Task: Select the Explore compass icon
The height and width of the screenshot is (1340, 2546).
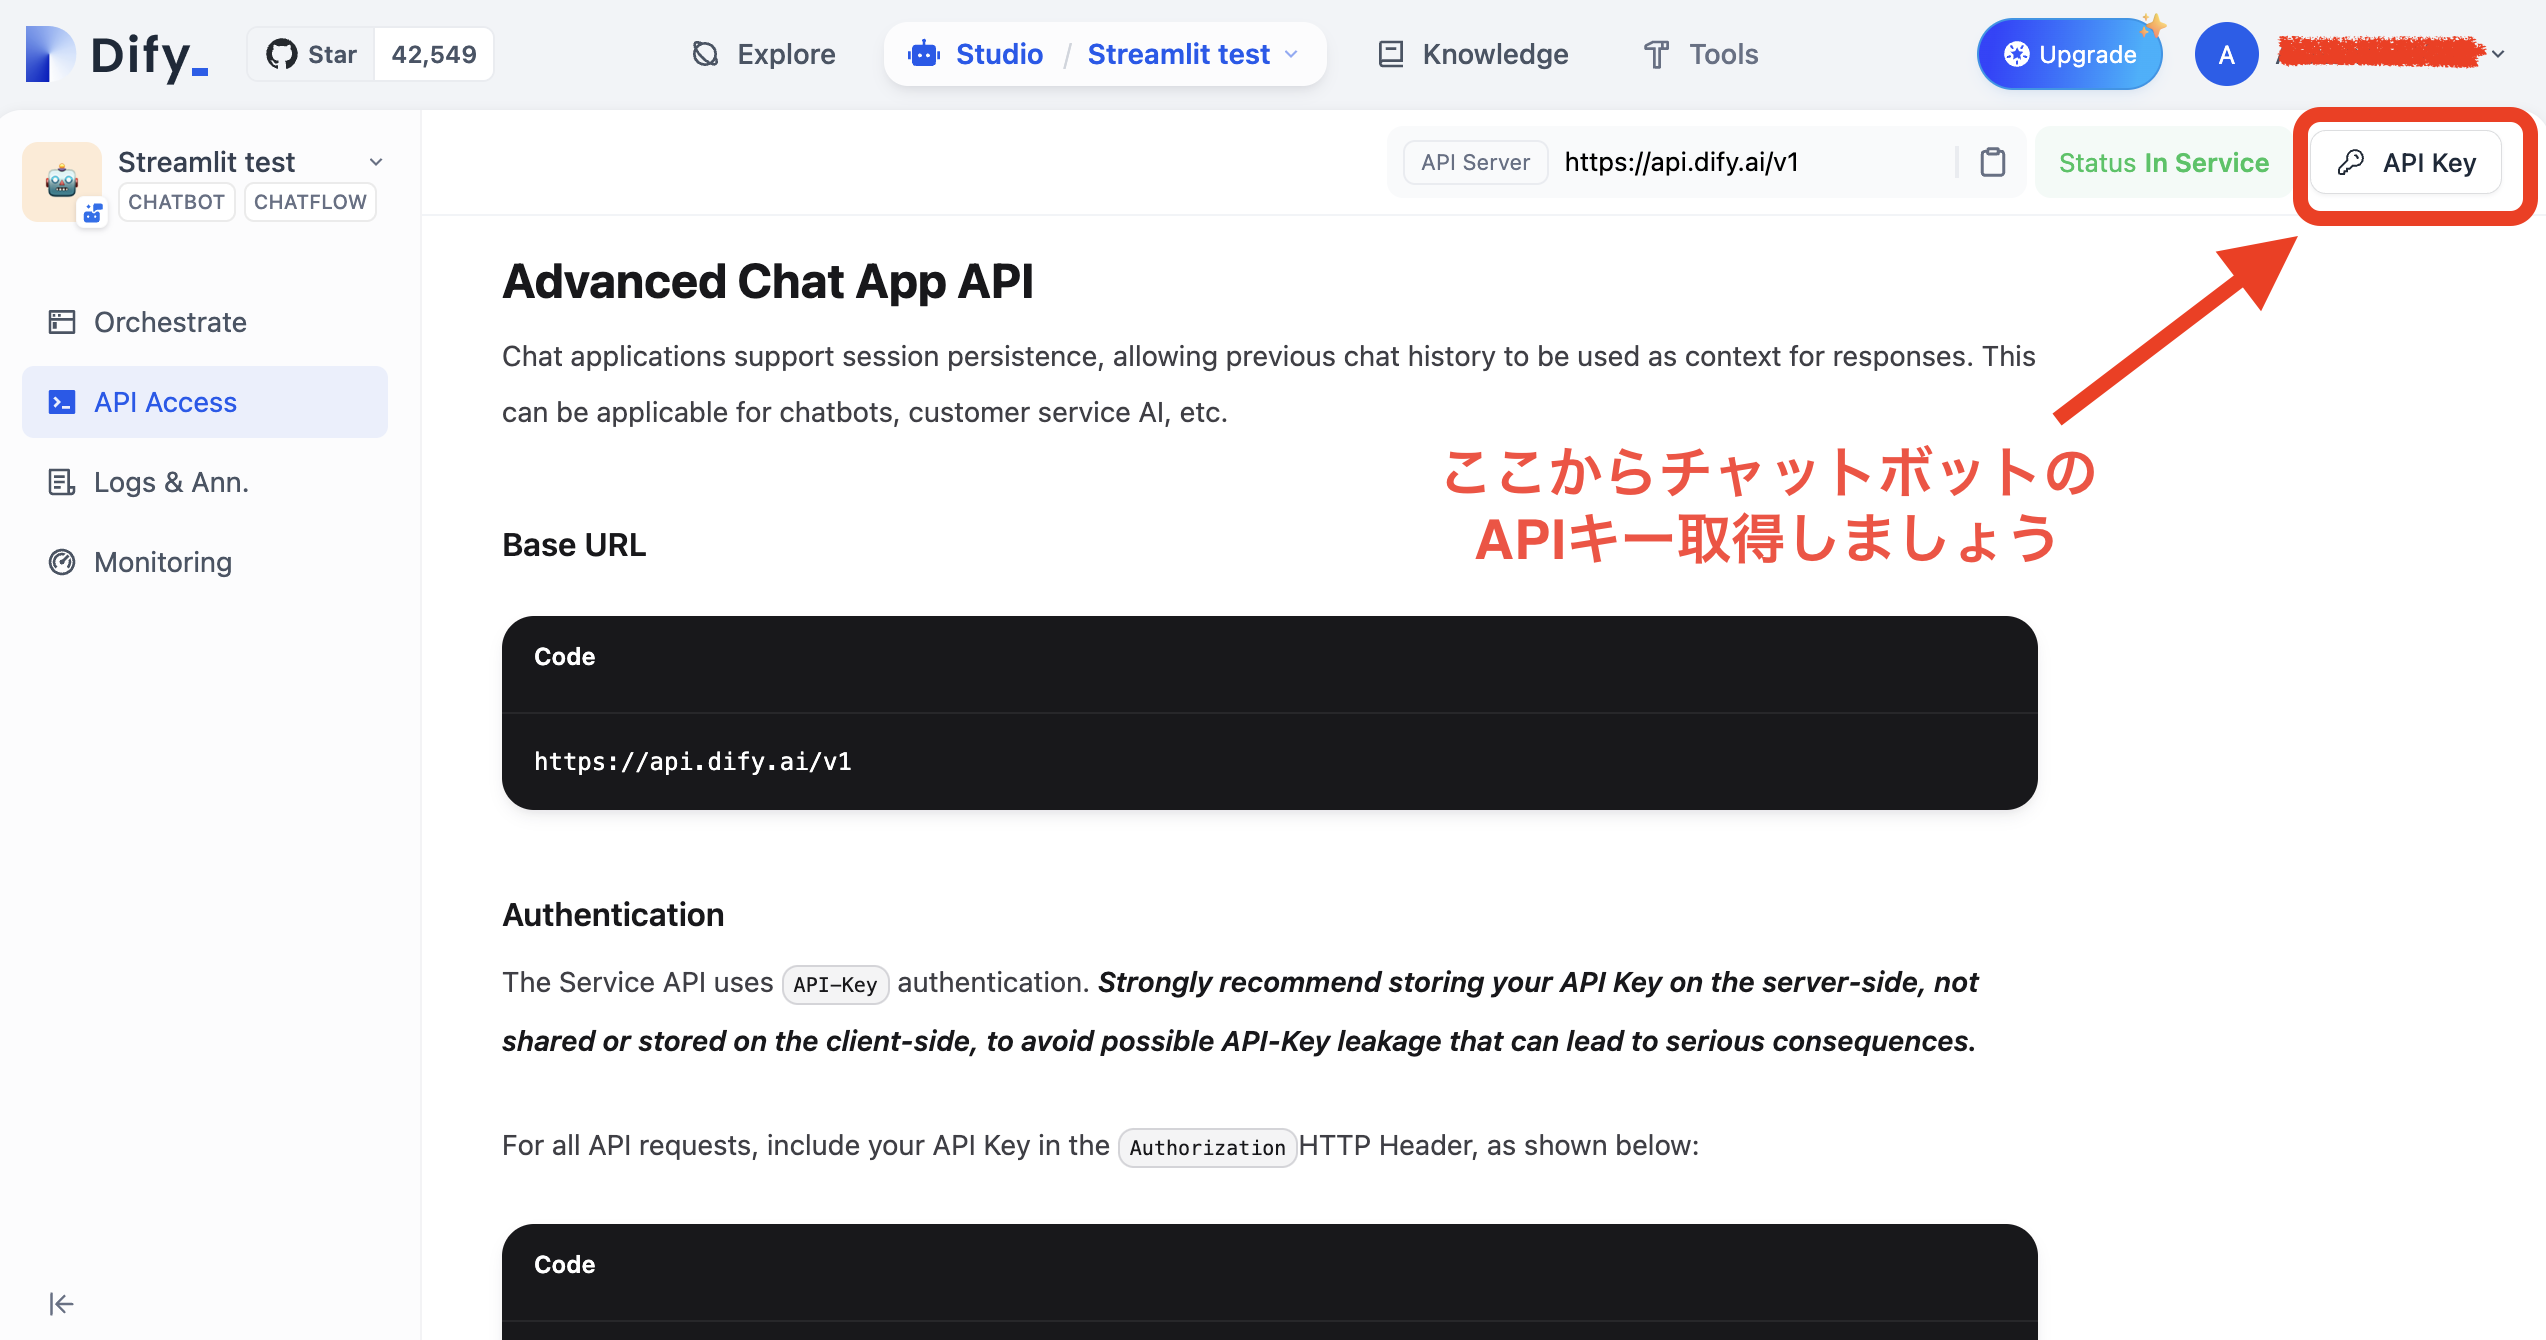Action: click(x=704, y=53)
